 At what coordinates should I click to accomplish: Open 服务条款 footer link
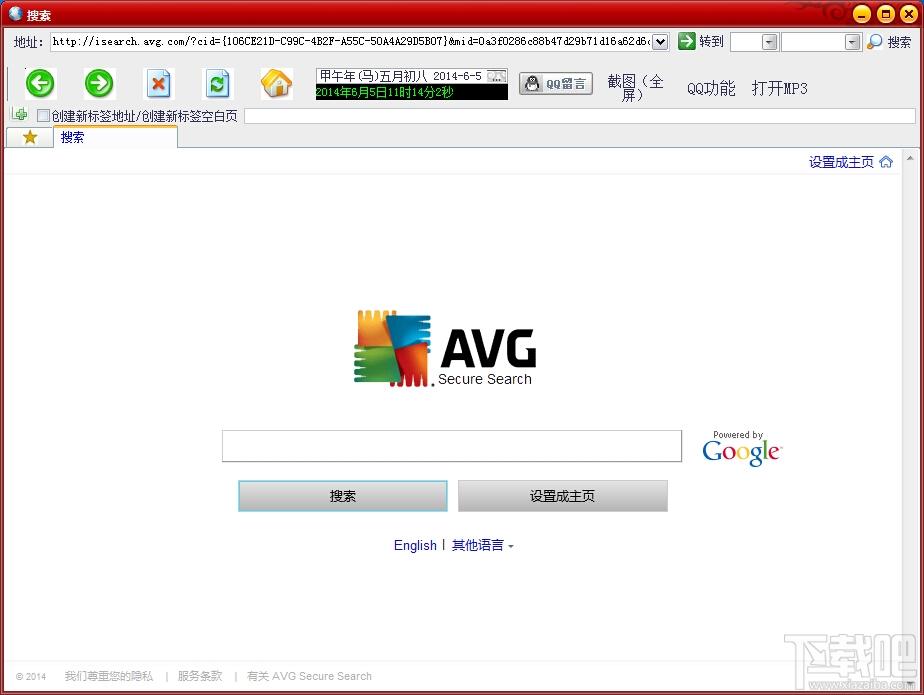[200, 676]
